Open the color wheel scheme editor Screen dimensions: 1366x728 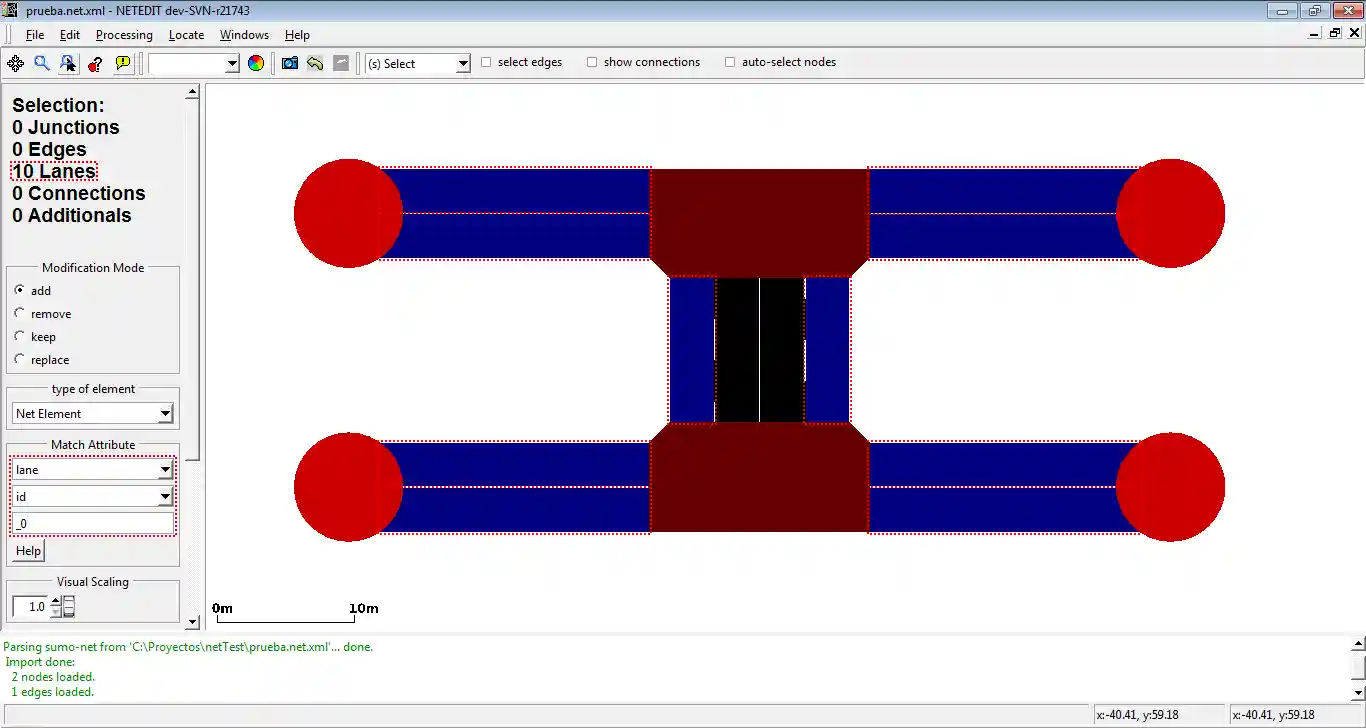[x=256, y=63]
